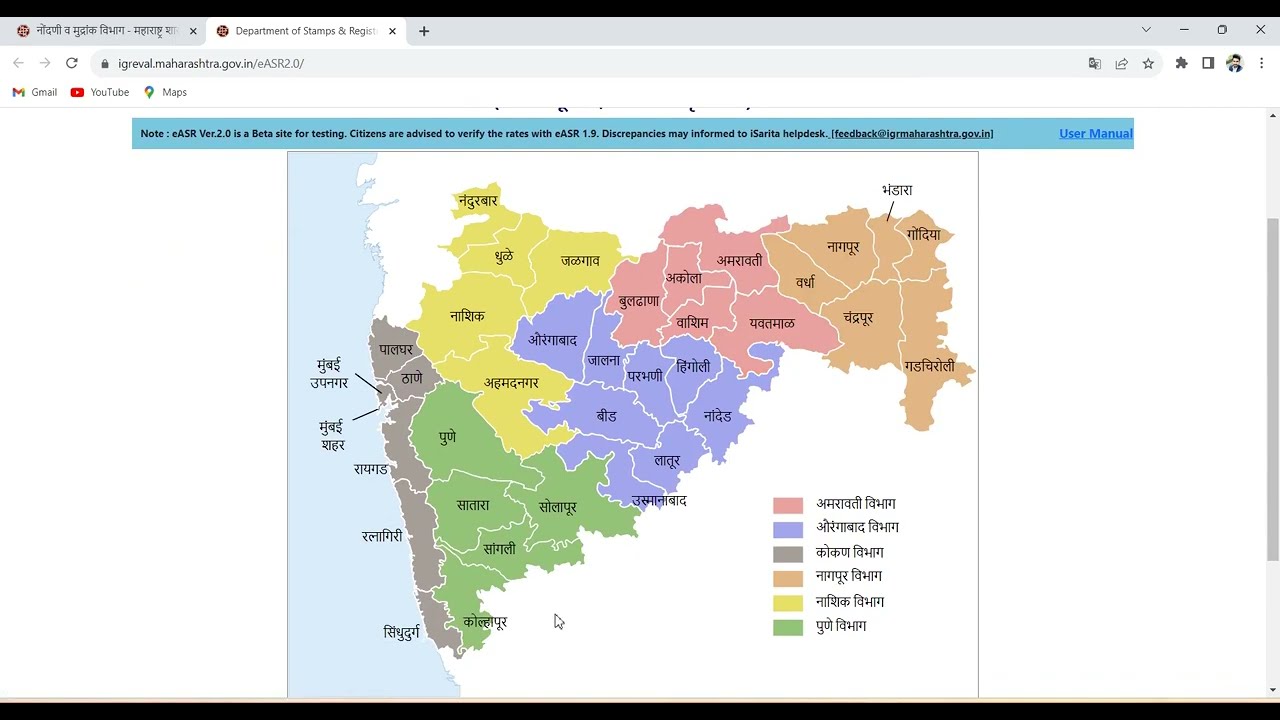
Task: Select यवतमाळ district on the map
Action: pos(772,323)
